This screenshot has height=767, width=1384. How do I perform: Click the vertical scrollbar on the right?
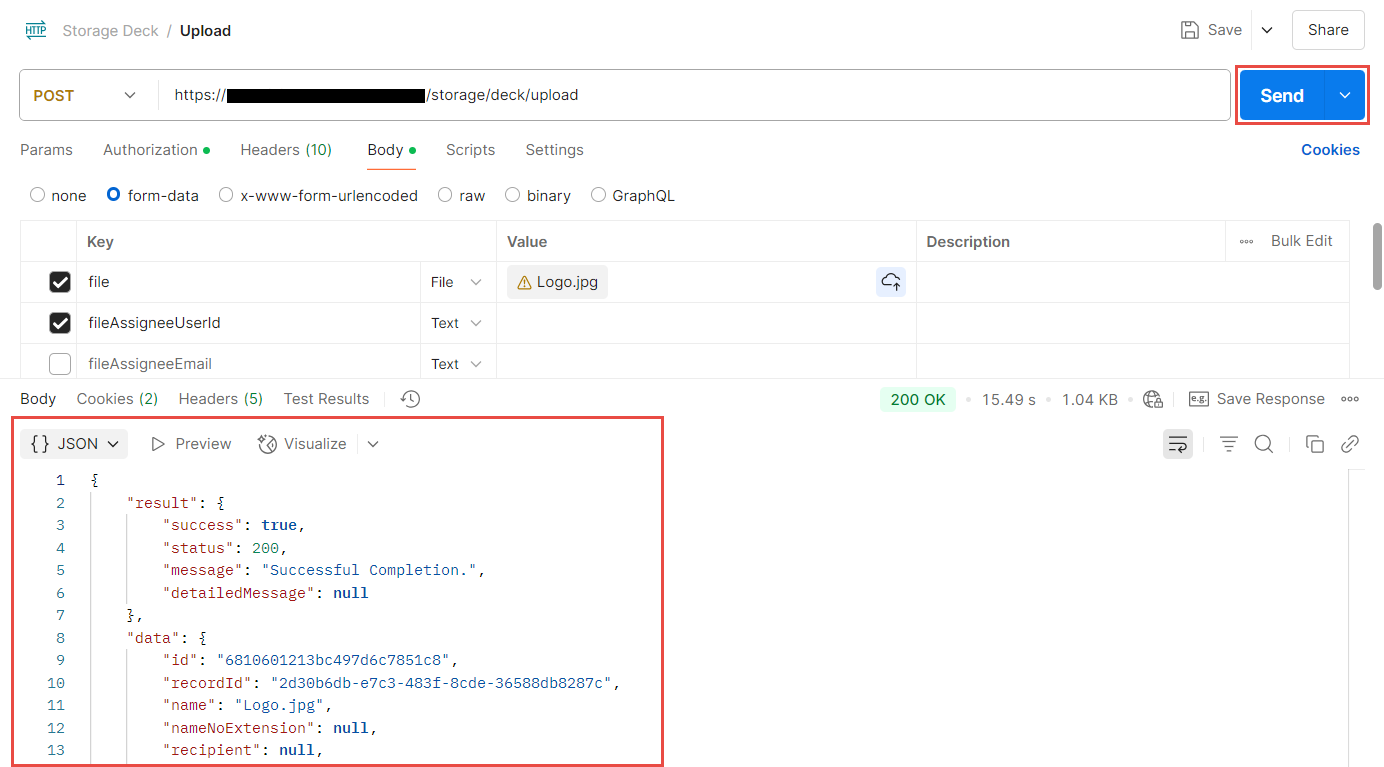coord(1377,256)
